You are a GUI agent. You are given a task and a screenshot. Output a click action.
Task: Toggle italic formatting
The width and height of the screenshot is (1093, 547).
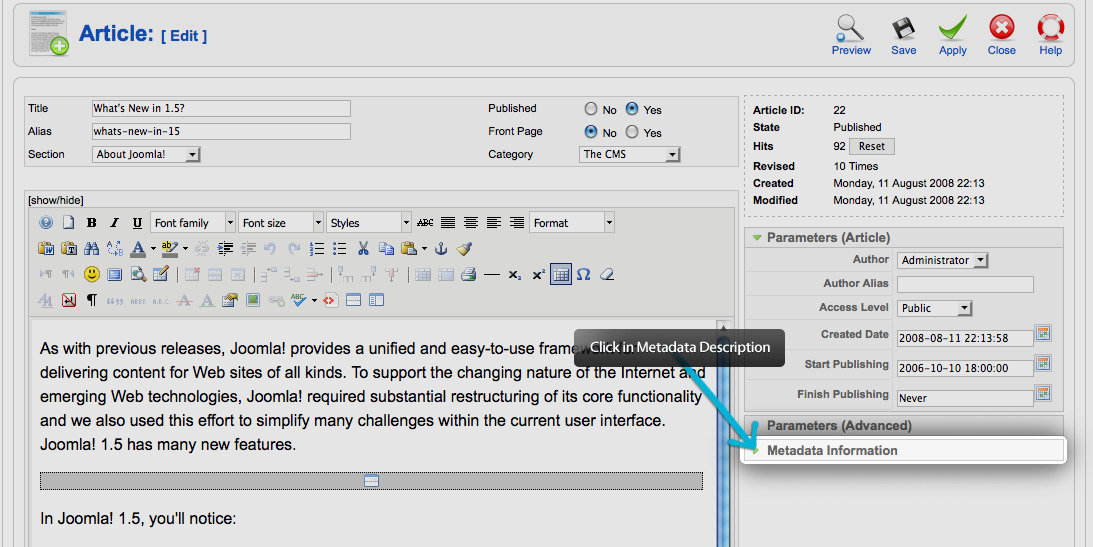[114, 223]
